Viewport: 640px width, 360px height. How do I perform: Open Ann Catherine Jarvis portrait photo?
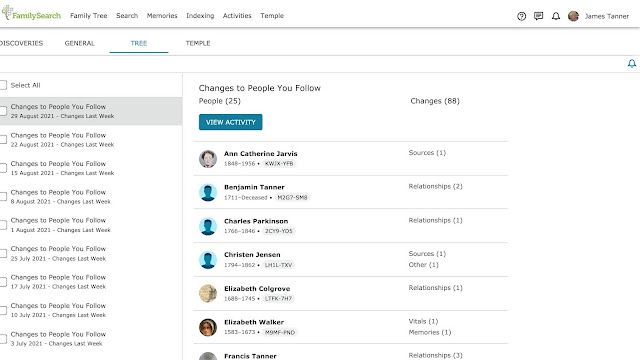(208, 159)
